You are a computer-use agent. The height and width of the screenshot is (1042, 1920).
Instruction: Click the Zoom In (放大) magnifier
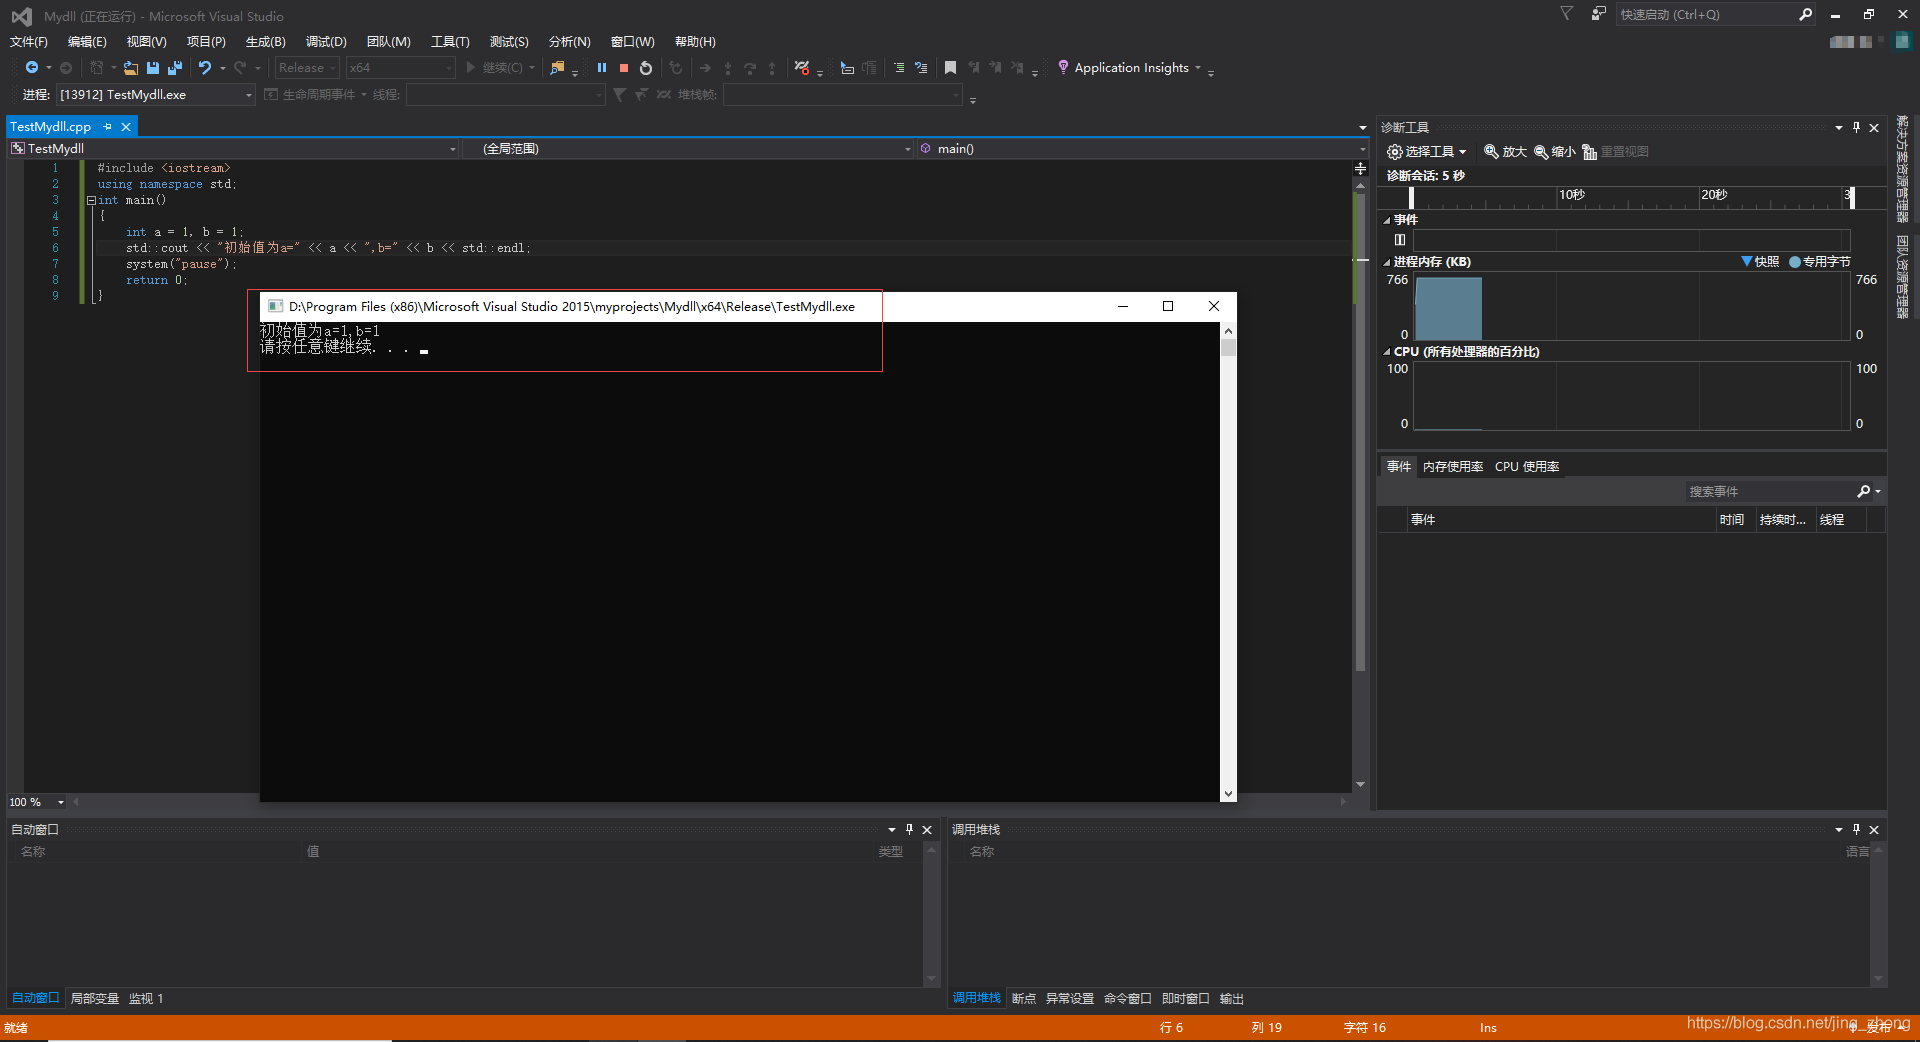(x=1491, y=151)
